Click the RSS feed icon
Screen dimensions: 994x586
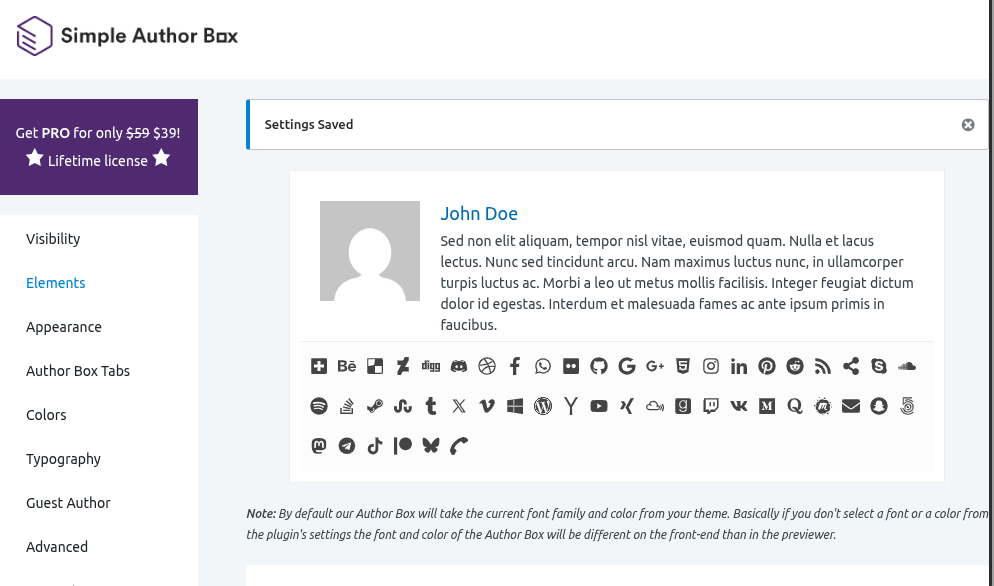click(823, 366)
